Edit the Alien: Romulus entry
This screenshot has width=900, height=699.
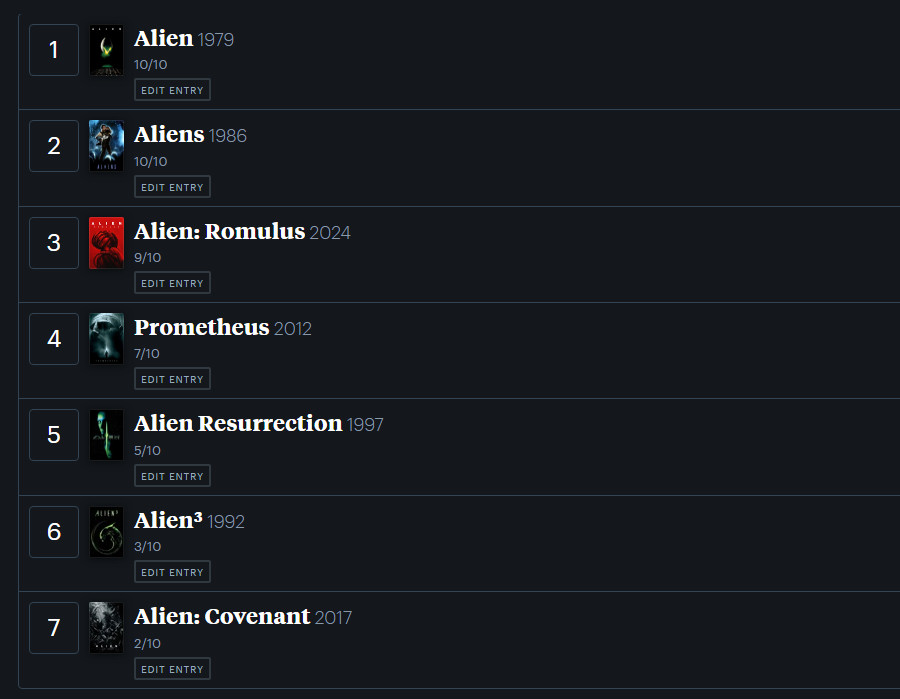click(x=172, y=283)
